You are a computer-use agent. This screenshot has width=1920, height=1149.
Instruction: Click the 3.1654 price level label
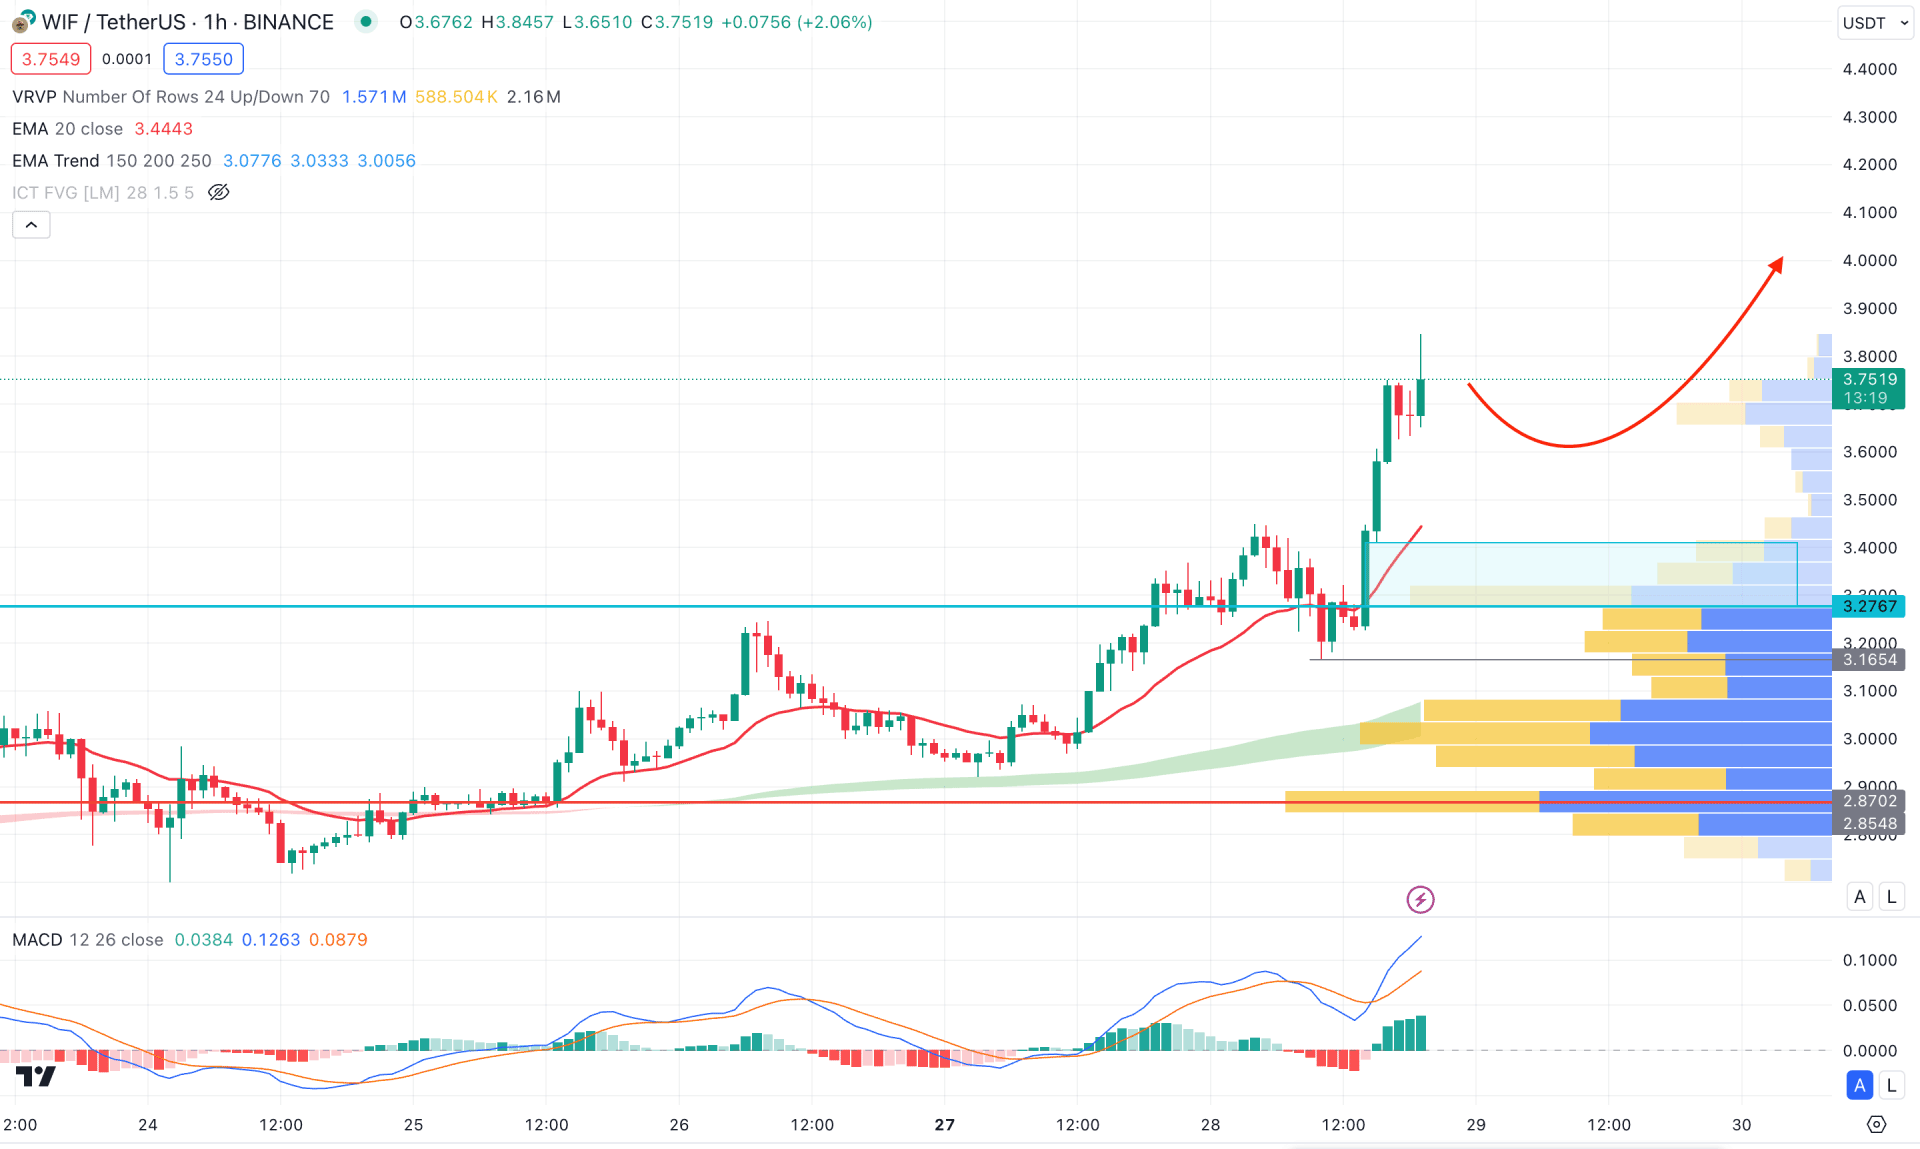tap(1869, 659)
